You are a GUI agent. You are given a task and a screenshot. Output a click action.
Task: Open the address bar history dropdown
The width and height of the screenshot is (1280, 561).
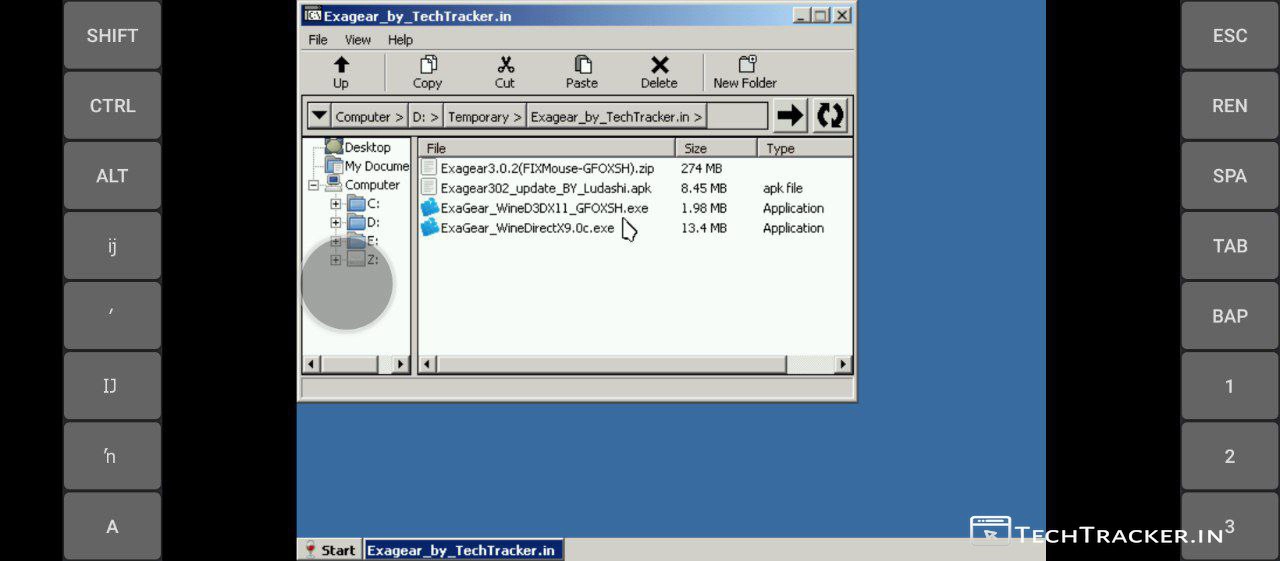[318, 116]
